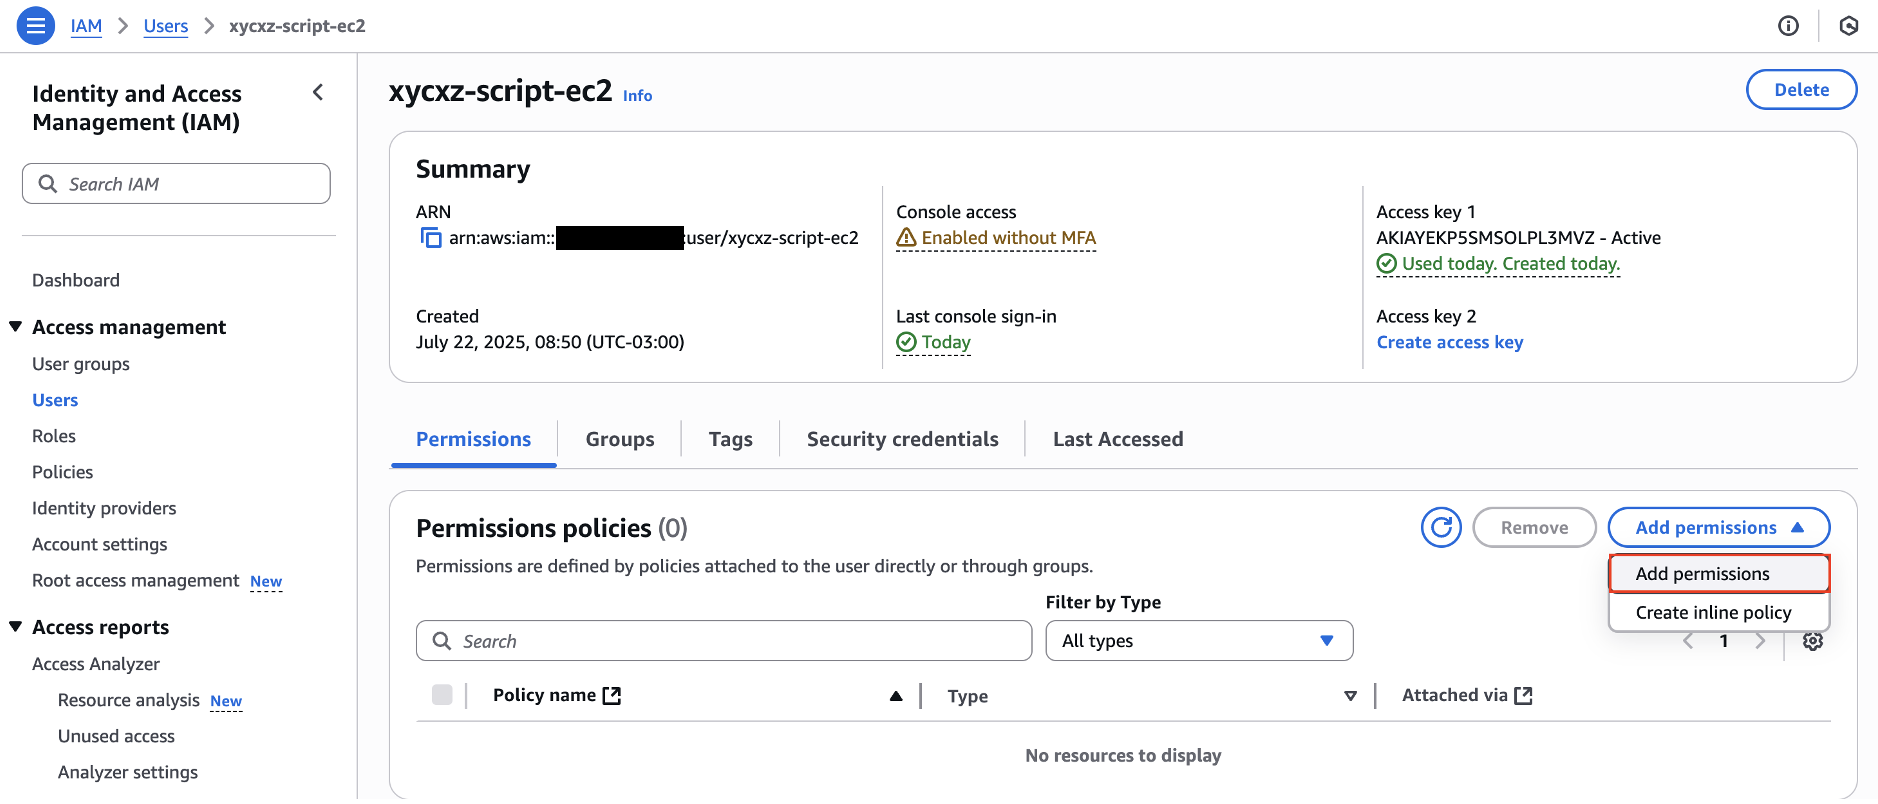Open Analyzer settings in the sidebar
Viewport: 1878px width, 804px height.
pyautogui.click(x=128, y=772)
